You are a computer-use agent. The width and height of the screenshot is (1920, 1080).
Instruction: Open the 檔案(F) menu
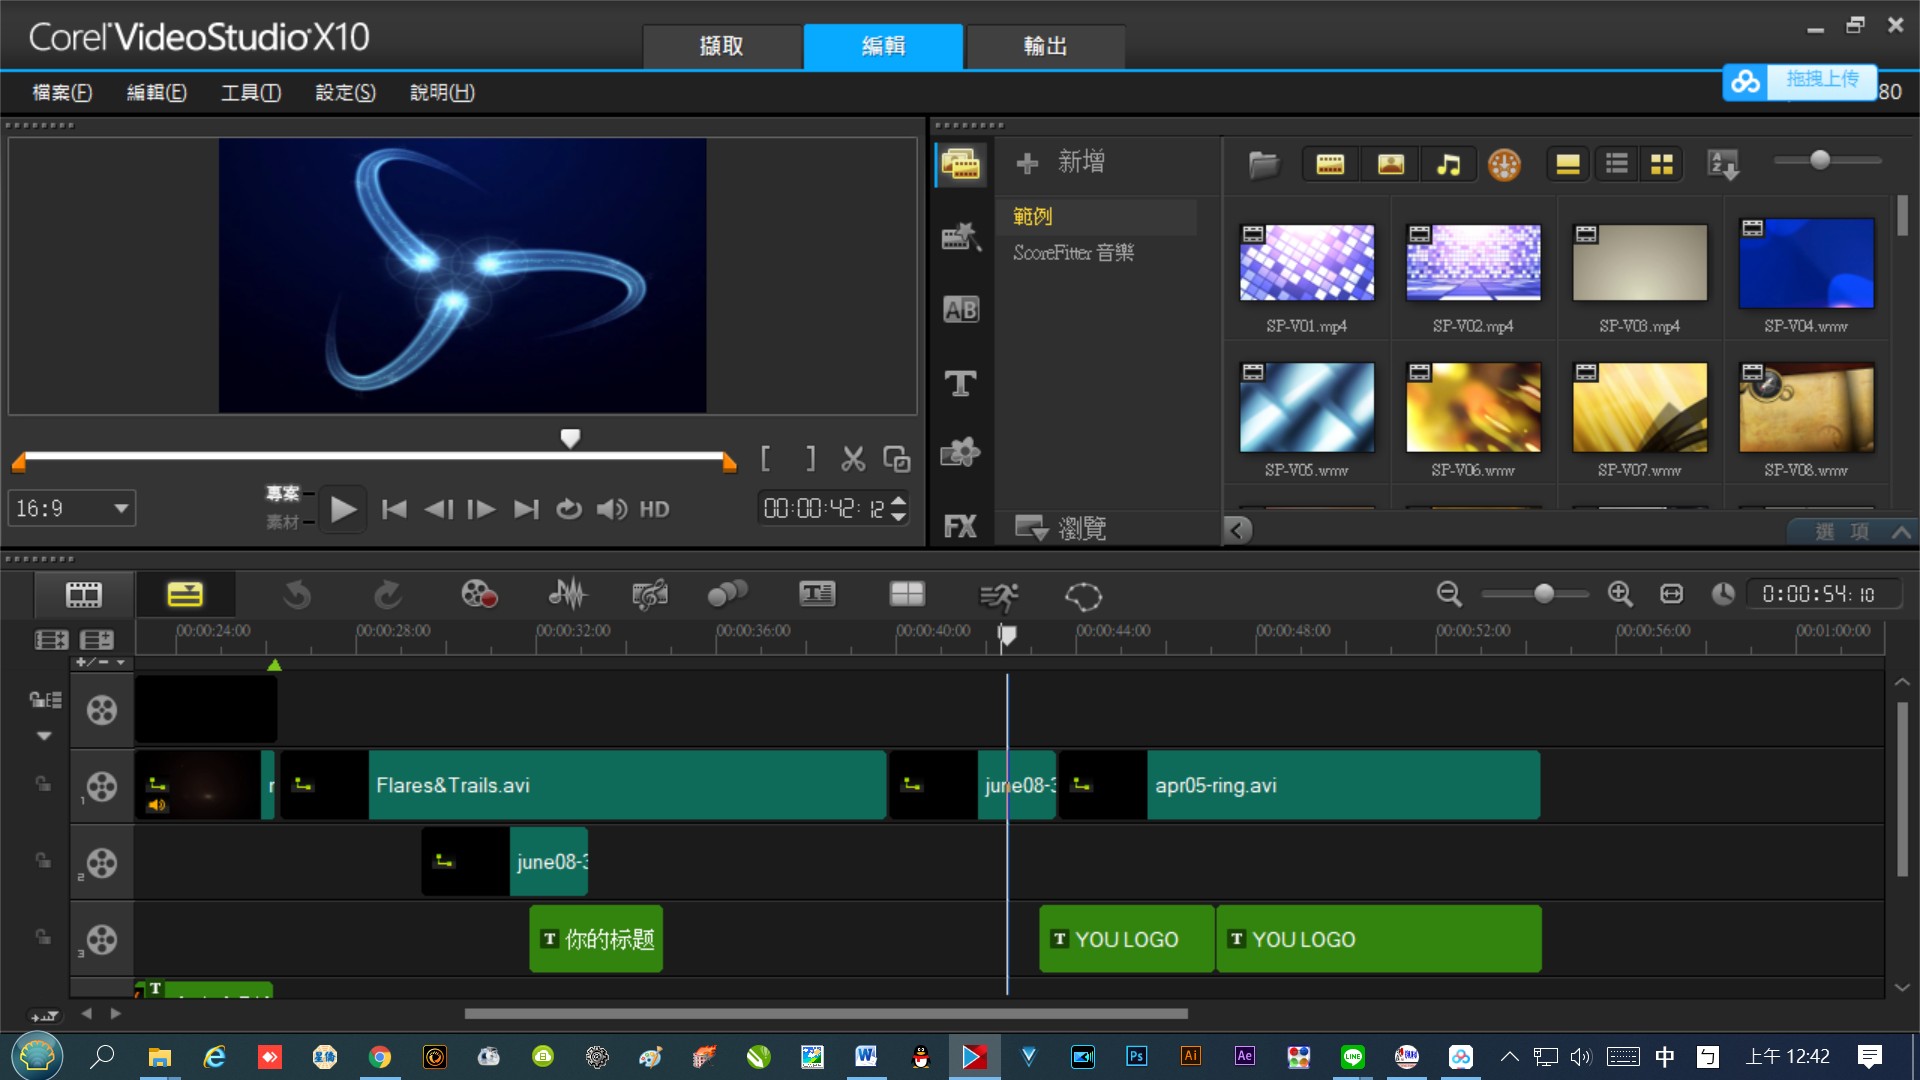(62, 92)
